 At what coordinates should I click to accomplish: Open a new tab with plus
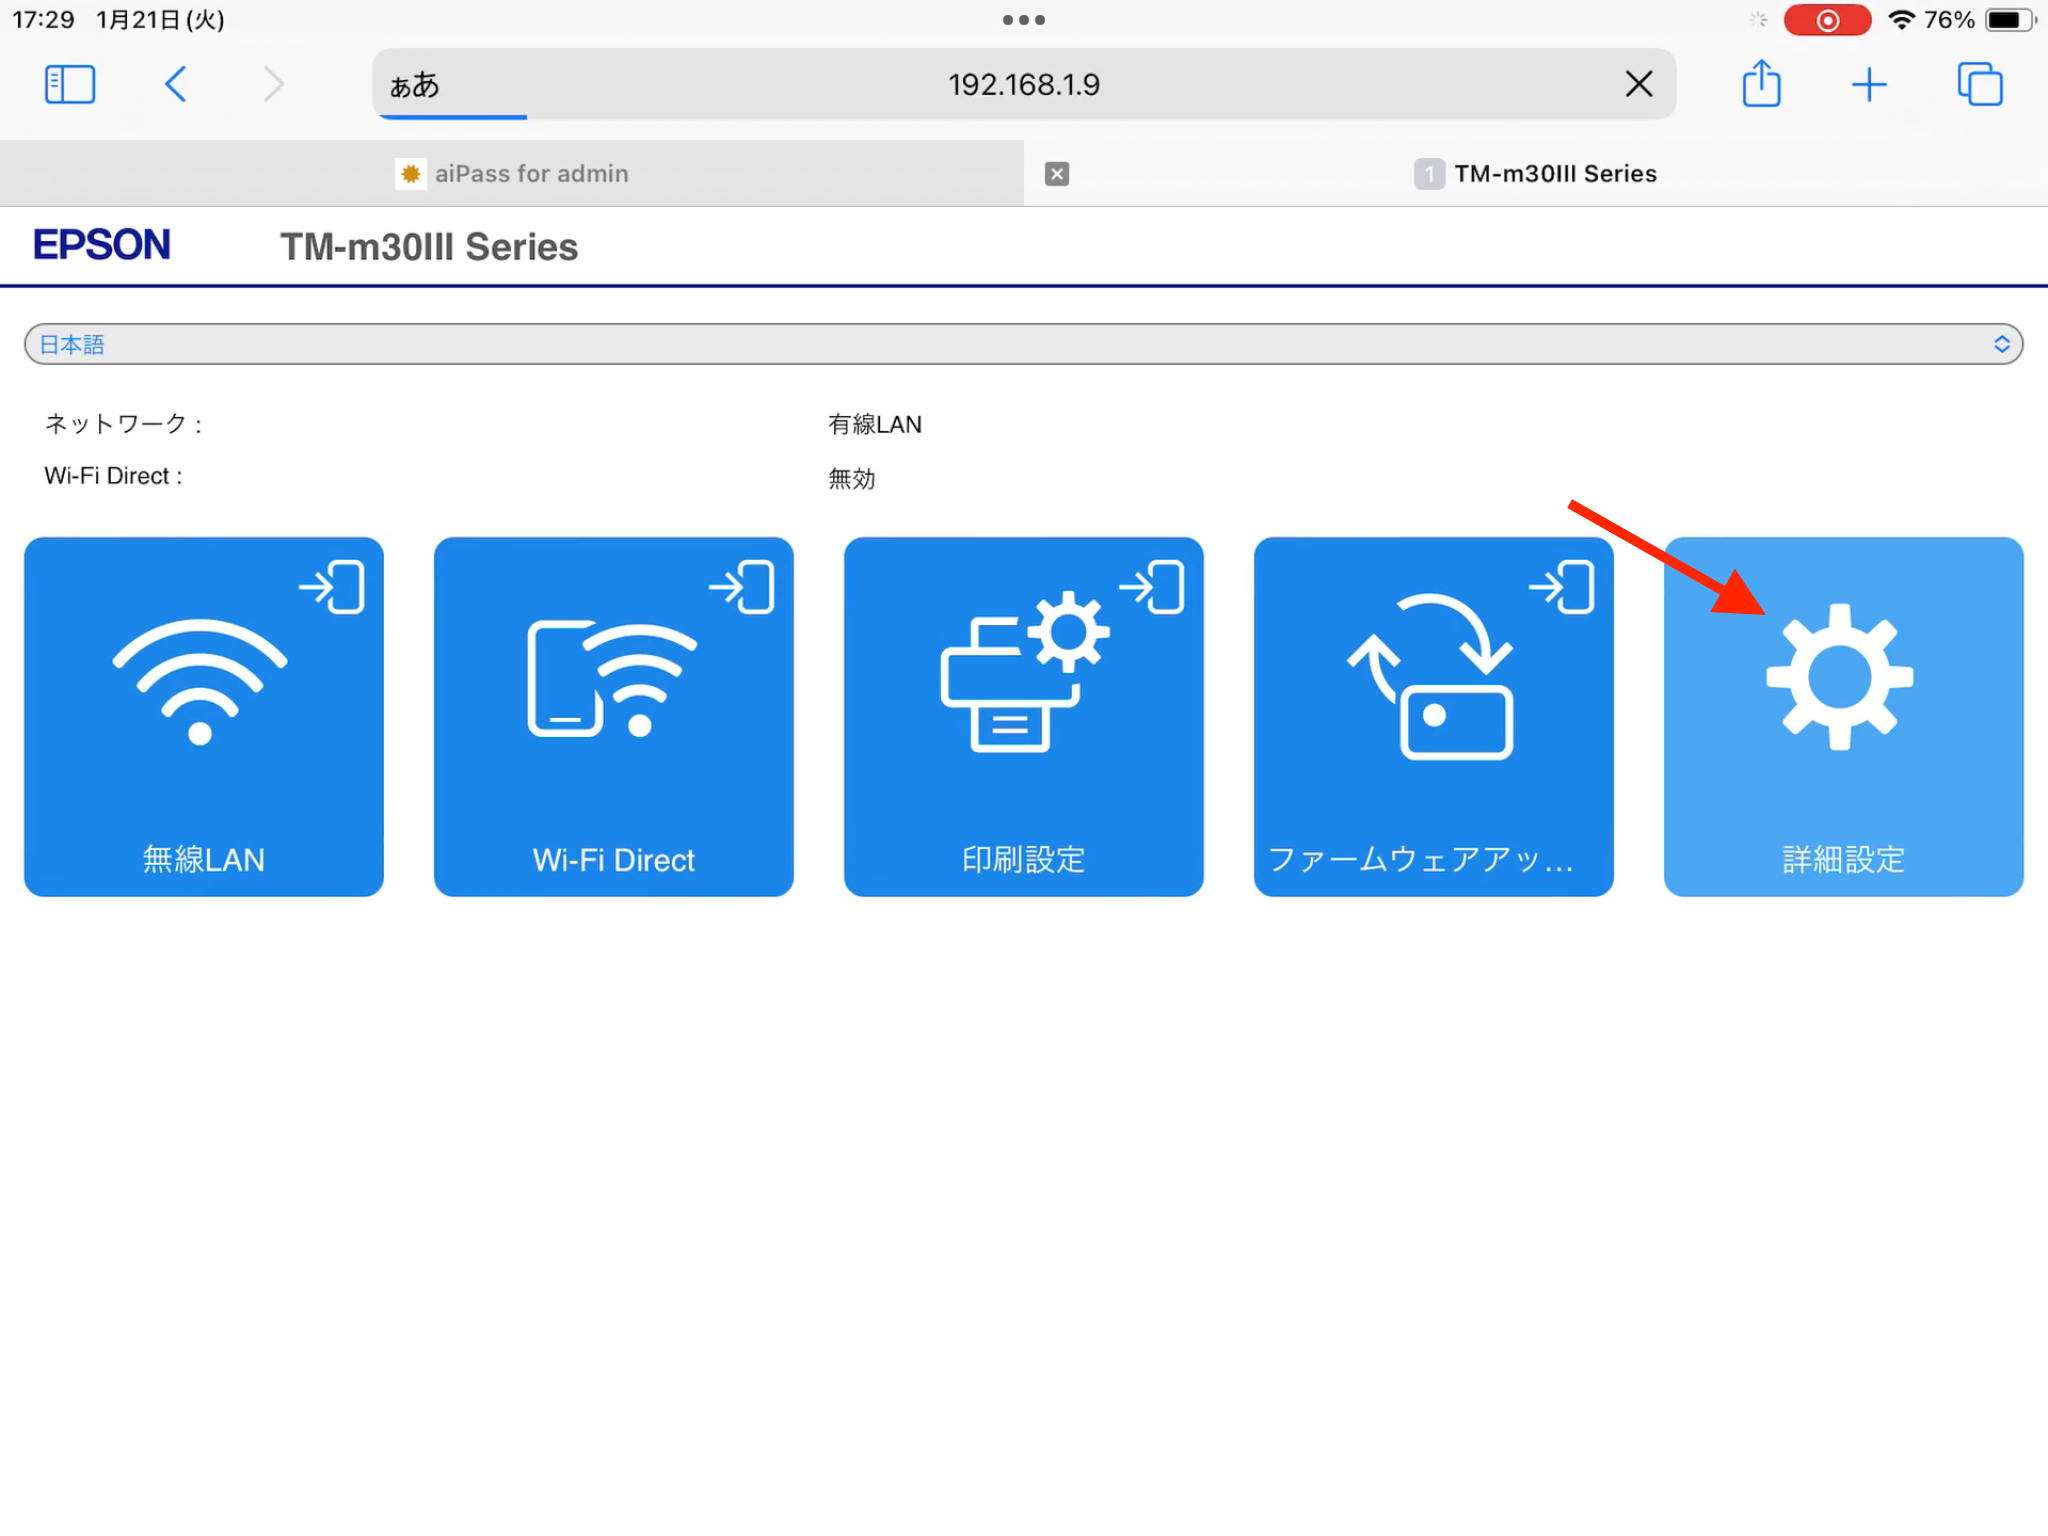1869,84
